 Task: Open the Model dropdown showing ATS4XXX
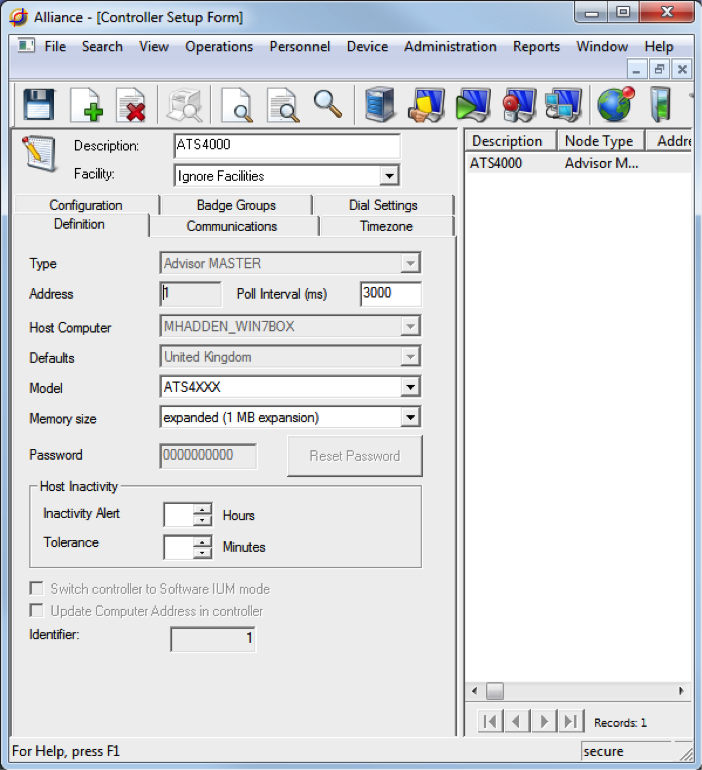(410, 388)
